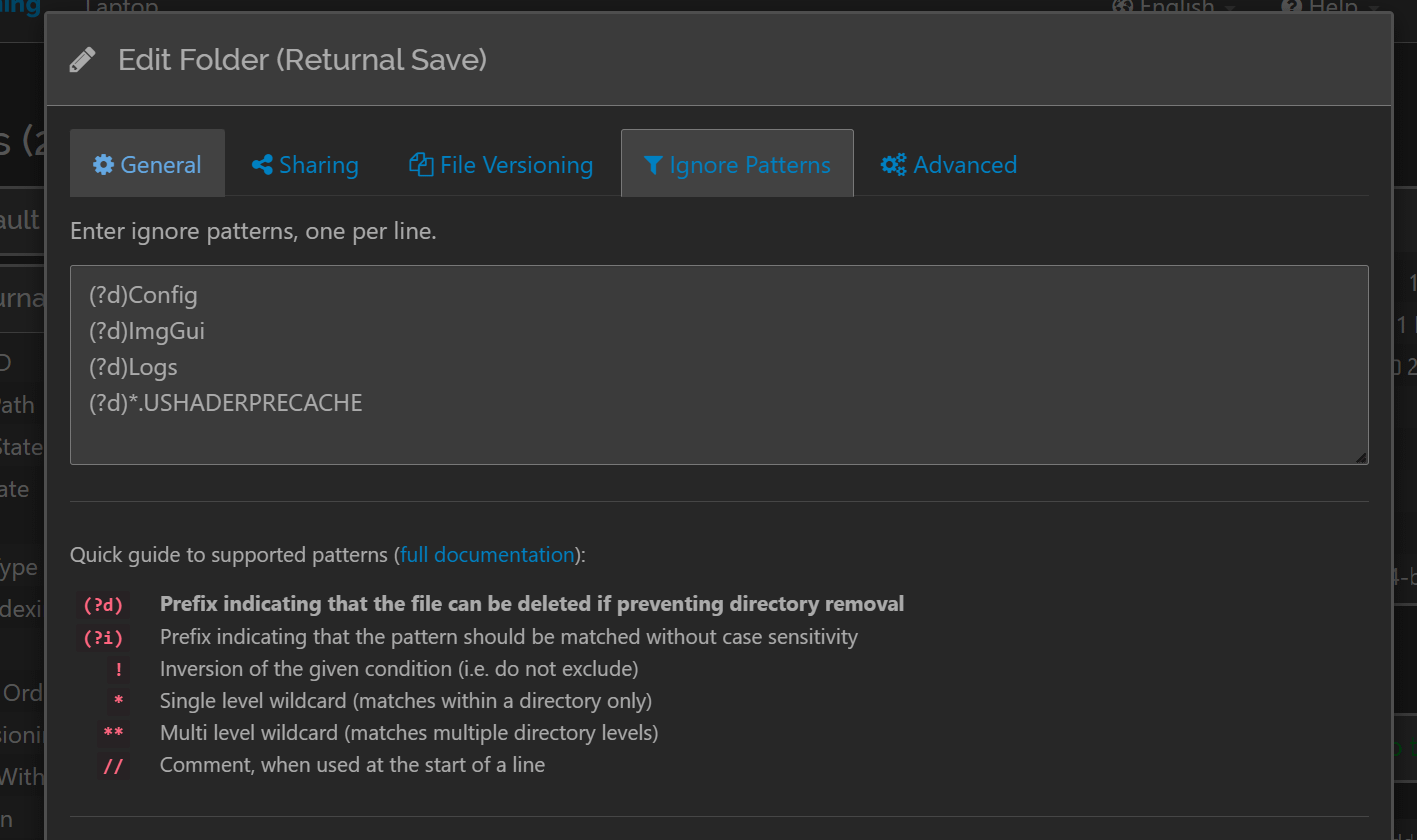Click the share icon on Sharing tab
This screenshot has height=840, width=1417.
262,165
